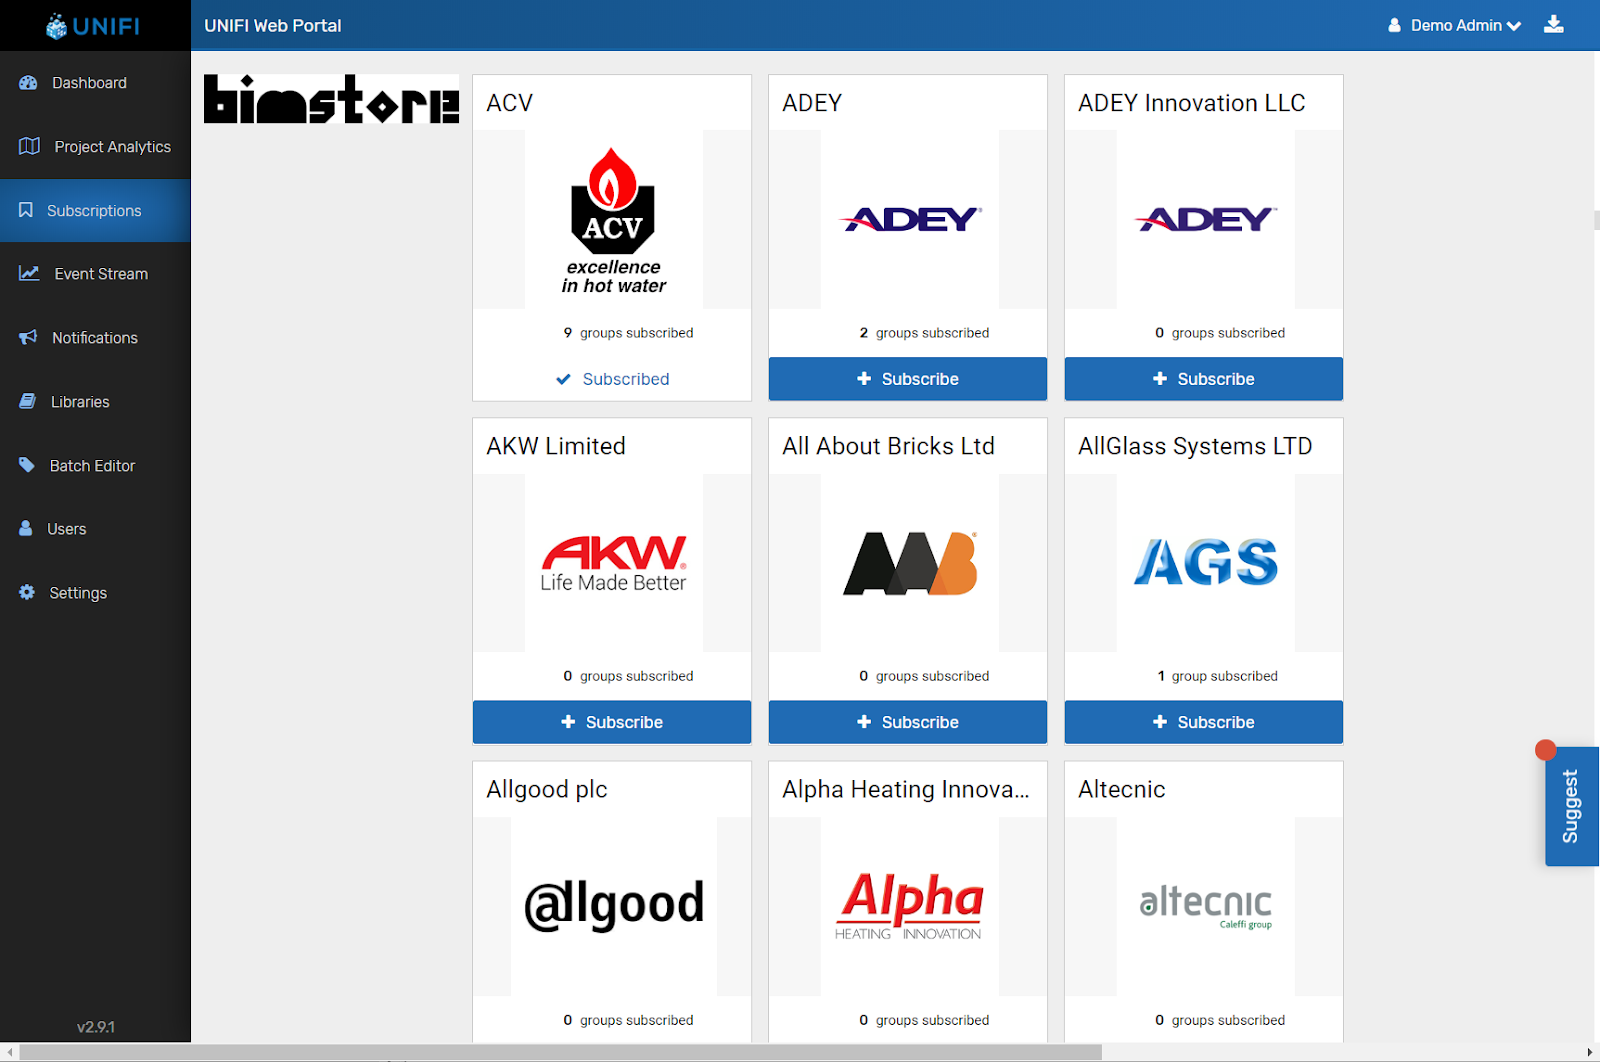Subscribe to ADEY Innovation LLC
This screenshot has width=1600, height=1062.
(1204, 379)
